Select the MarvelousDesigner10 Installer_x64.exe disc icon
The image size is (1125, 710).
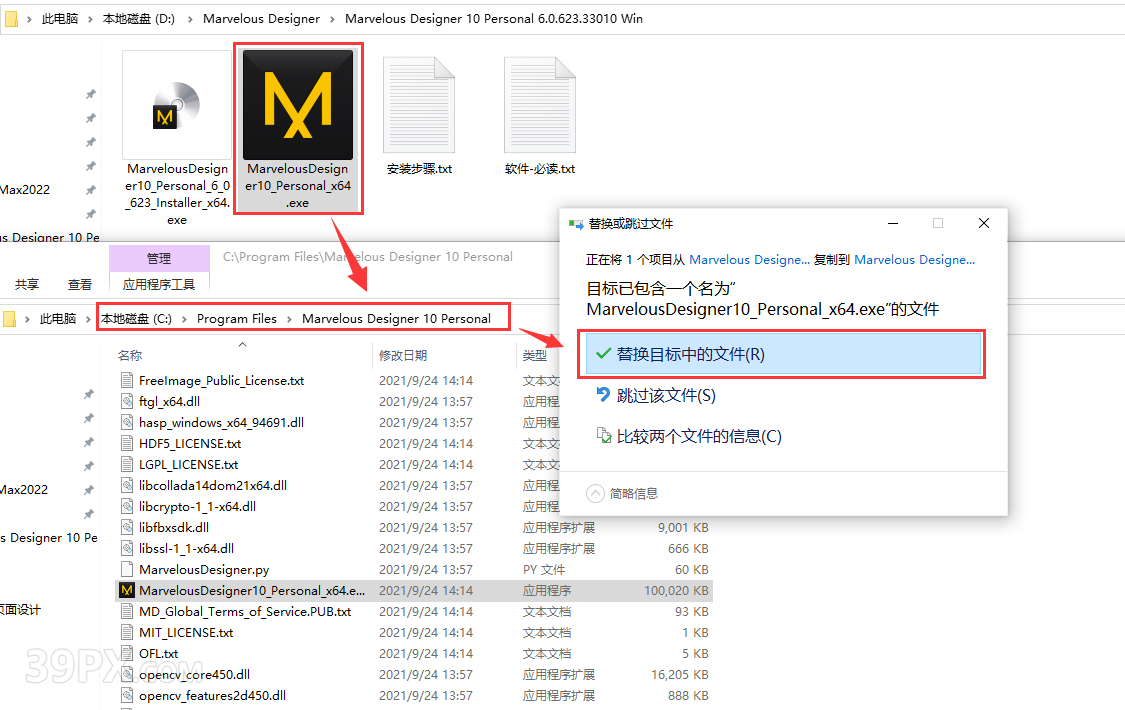tap(176, 105)
